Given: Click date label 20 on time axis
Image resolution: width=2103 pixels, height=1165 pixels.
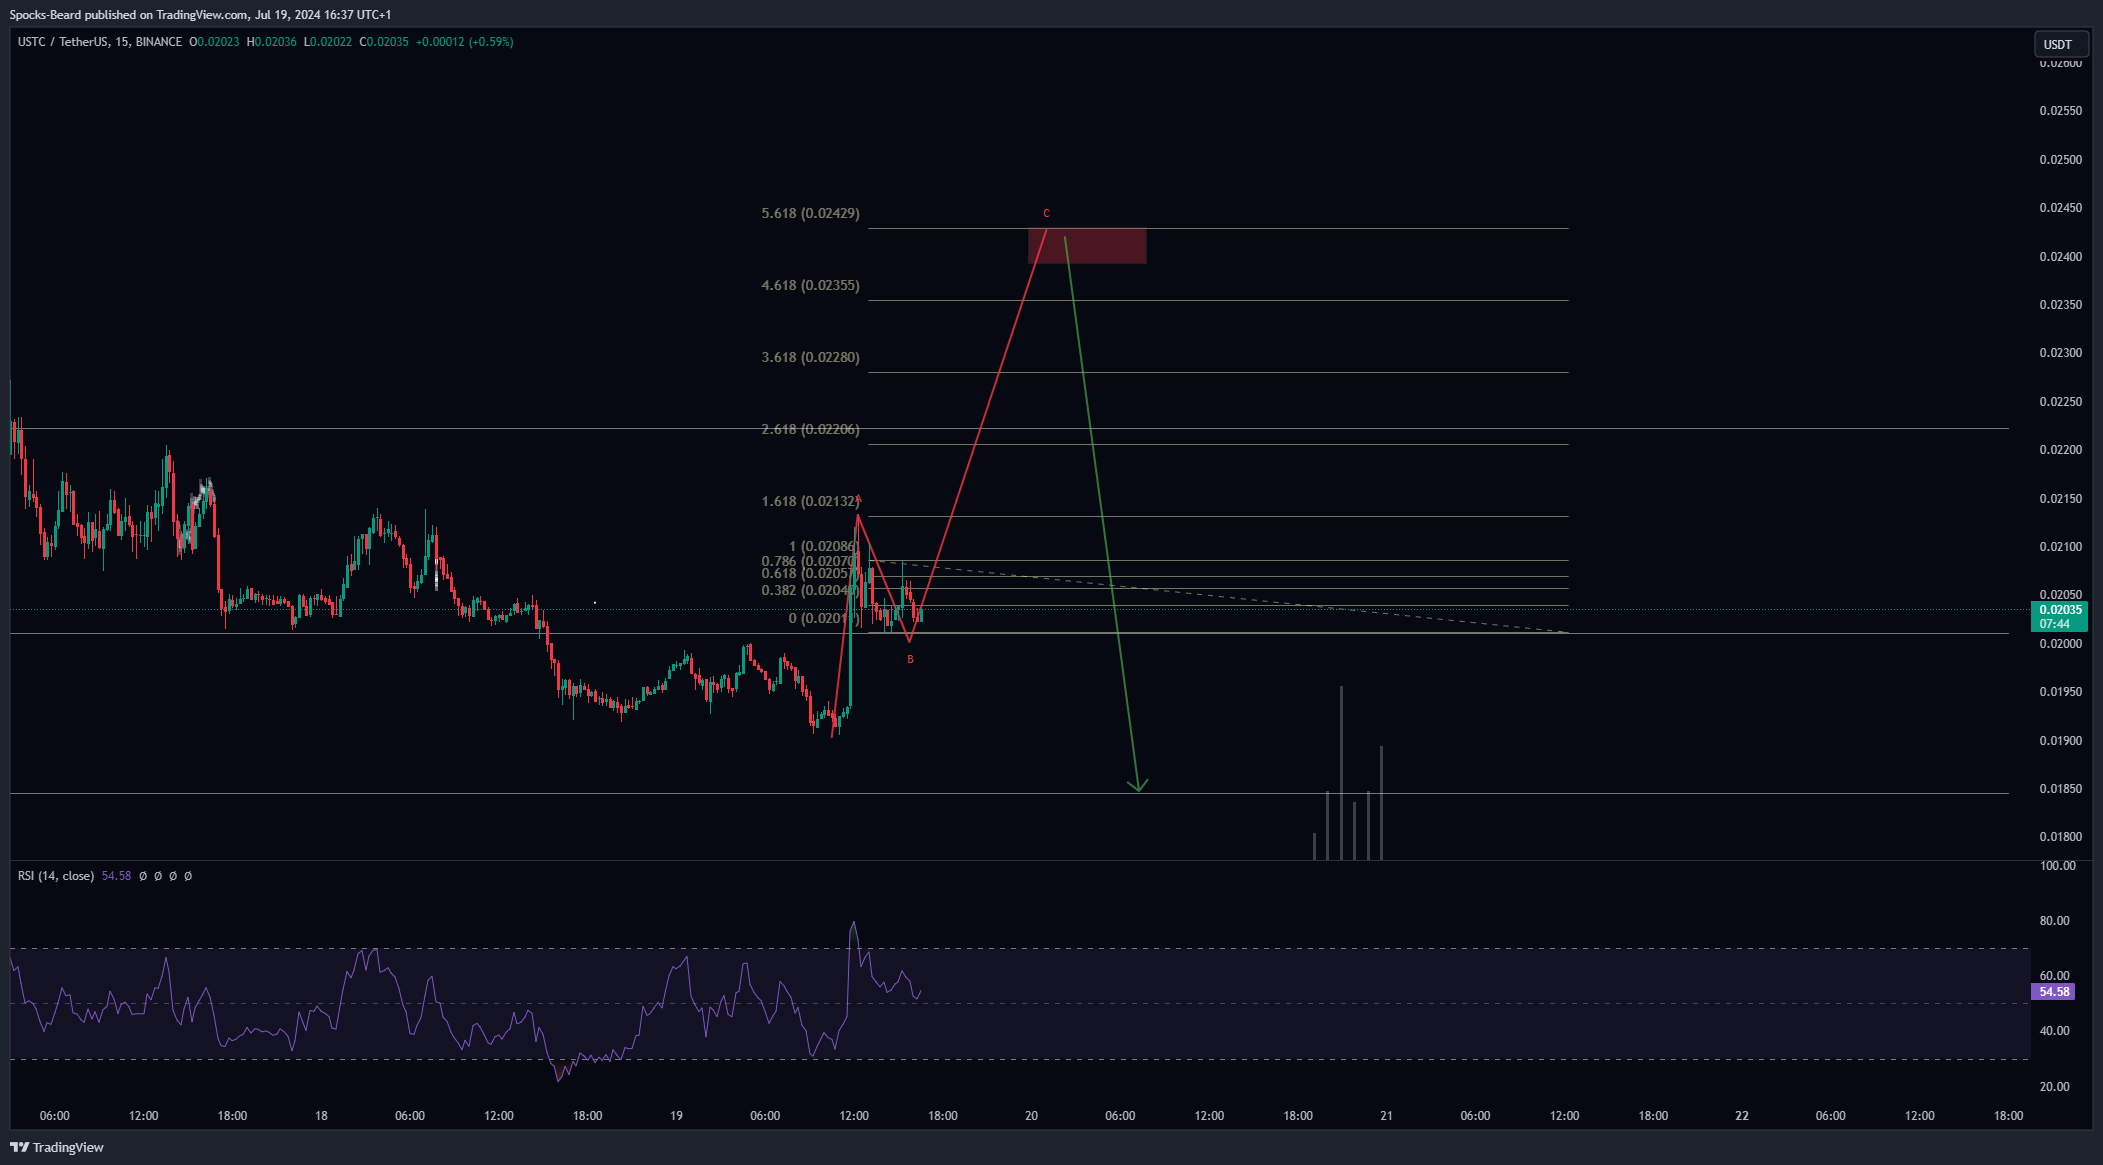Looking at the screenshot, I should 1031,1116.
